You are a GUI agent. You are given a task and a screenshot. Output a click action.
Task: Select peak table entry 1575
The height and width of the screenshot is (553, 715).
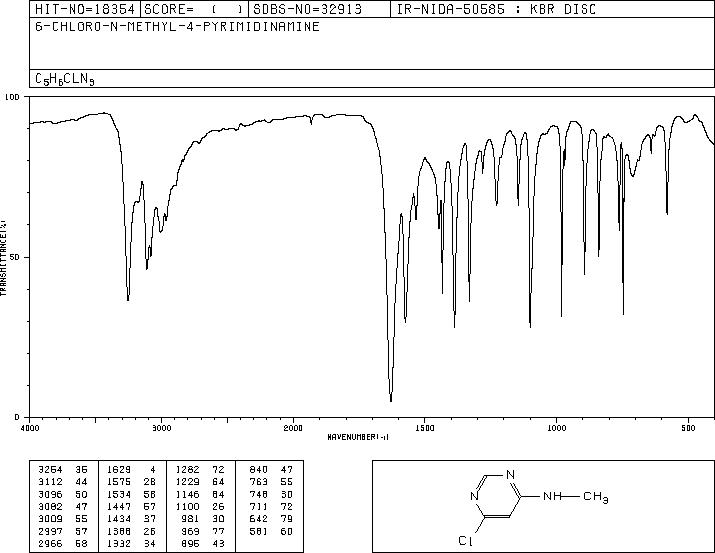119,482
